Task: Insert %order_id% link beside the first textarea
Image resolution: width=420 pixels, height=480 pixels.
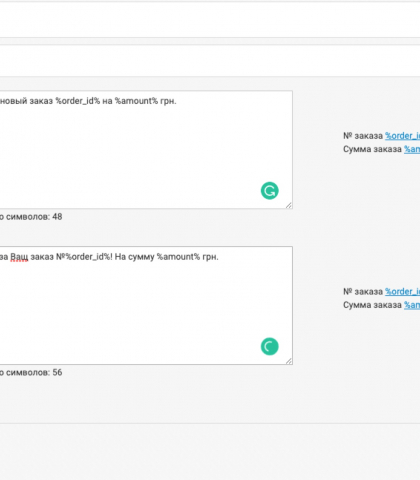Action: tap(402, 136)
